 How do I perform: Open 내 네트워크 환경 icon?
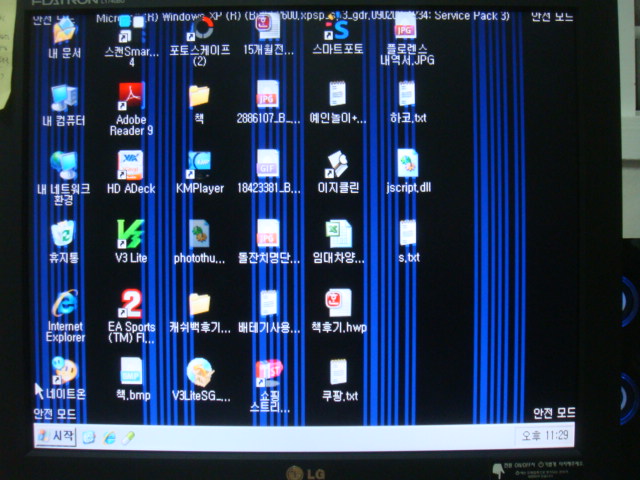click(x=64, y=167)
